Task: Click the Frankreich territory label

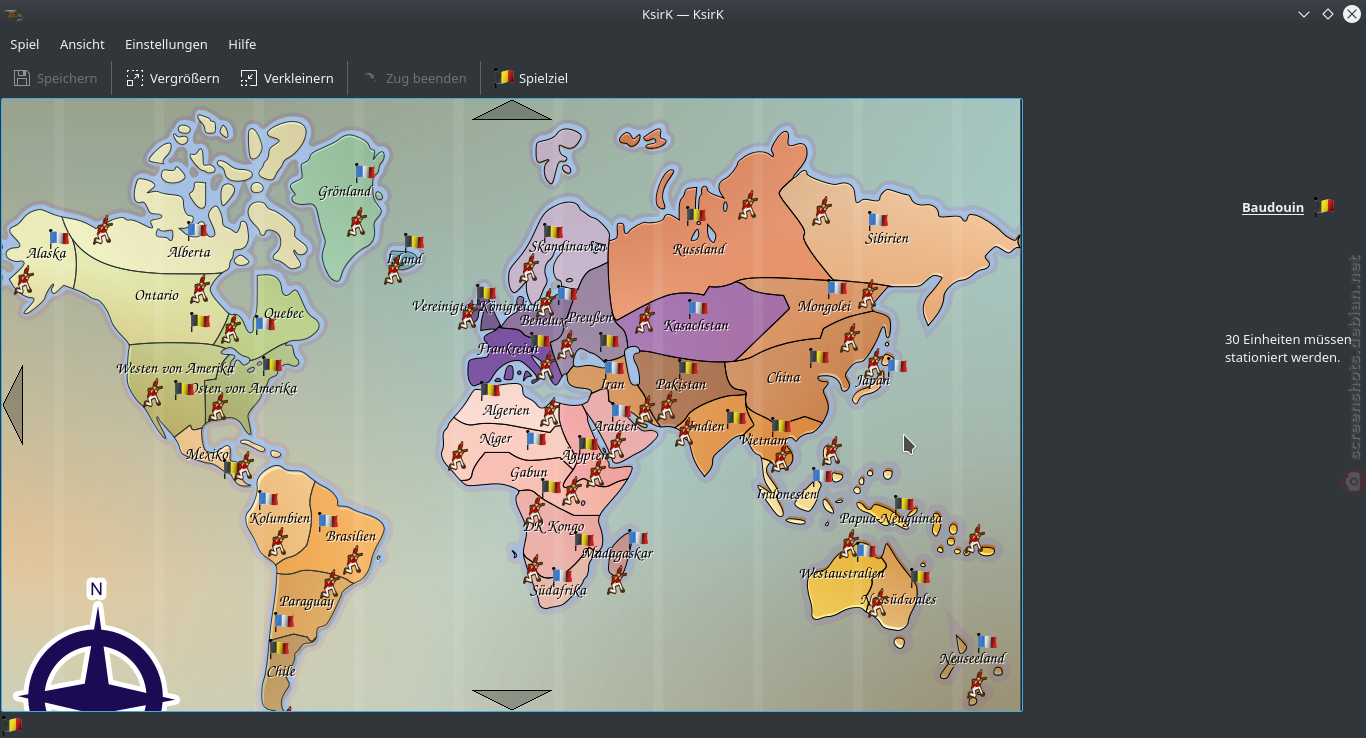Action: click(509, 349)
